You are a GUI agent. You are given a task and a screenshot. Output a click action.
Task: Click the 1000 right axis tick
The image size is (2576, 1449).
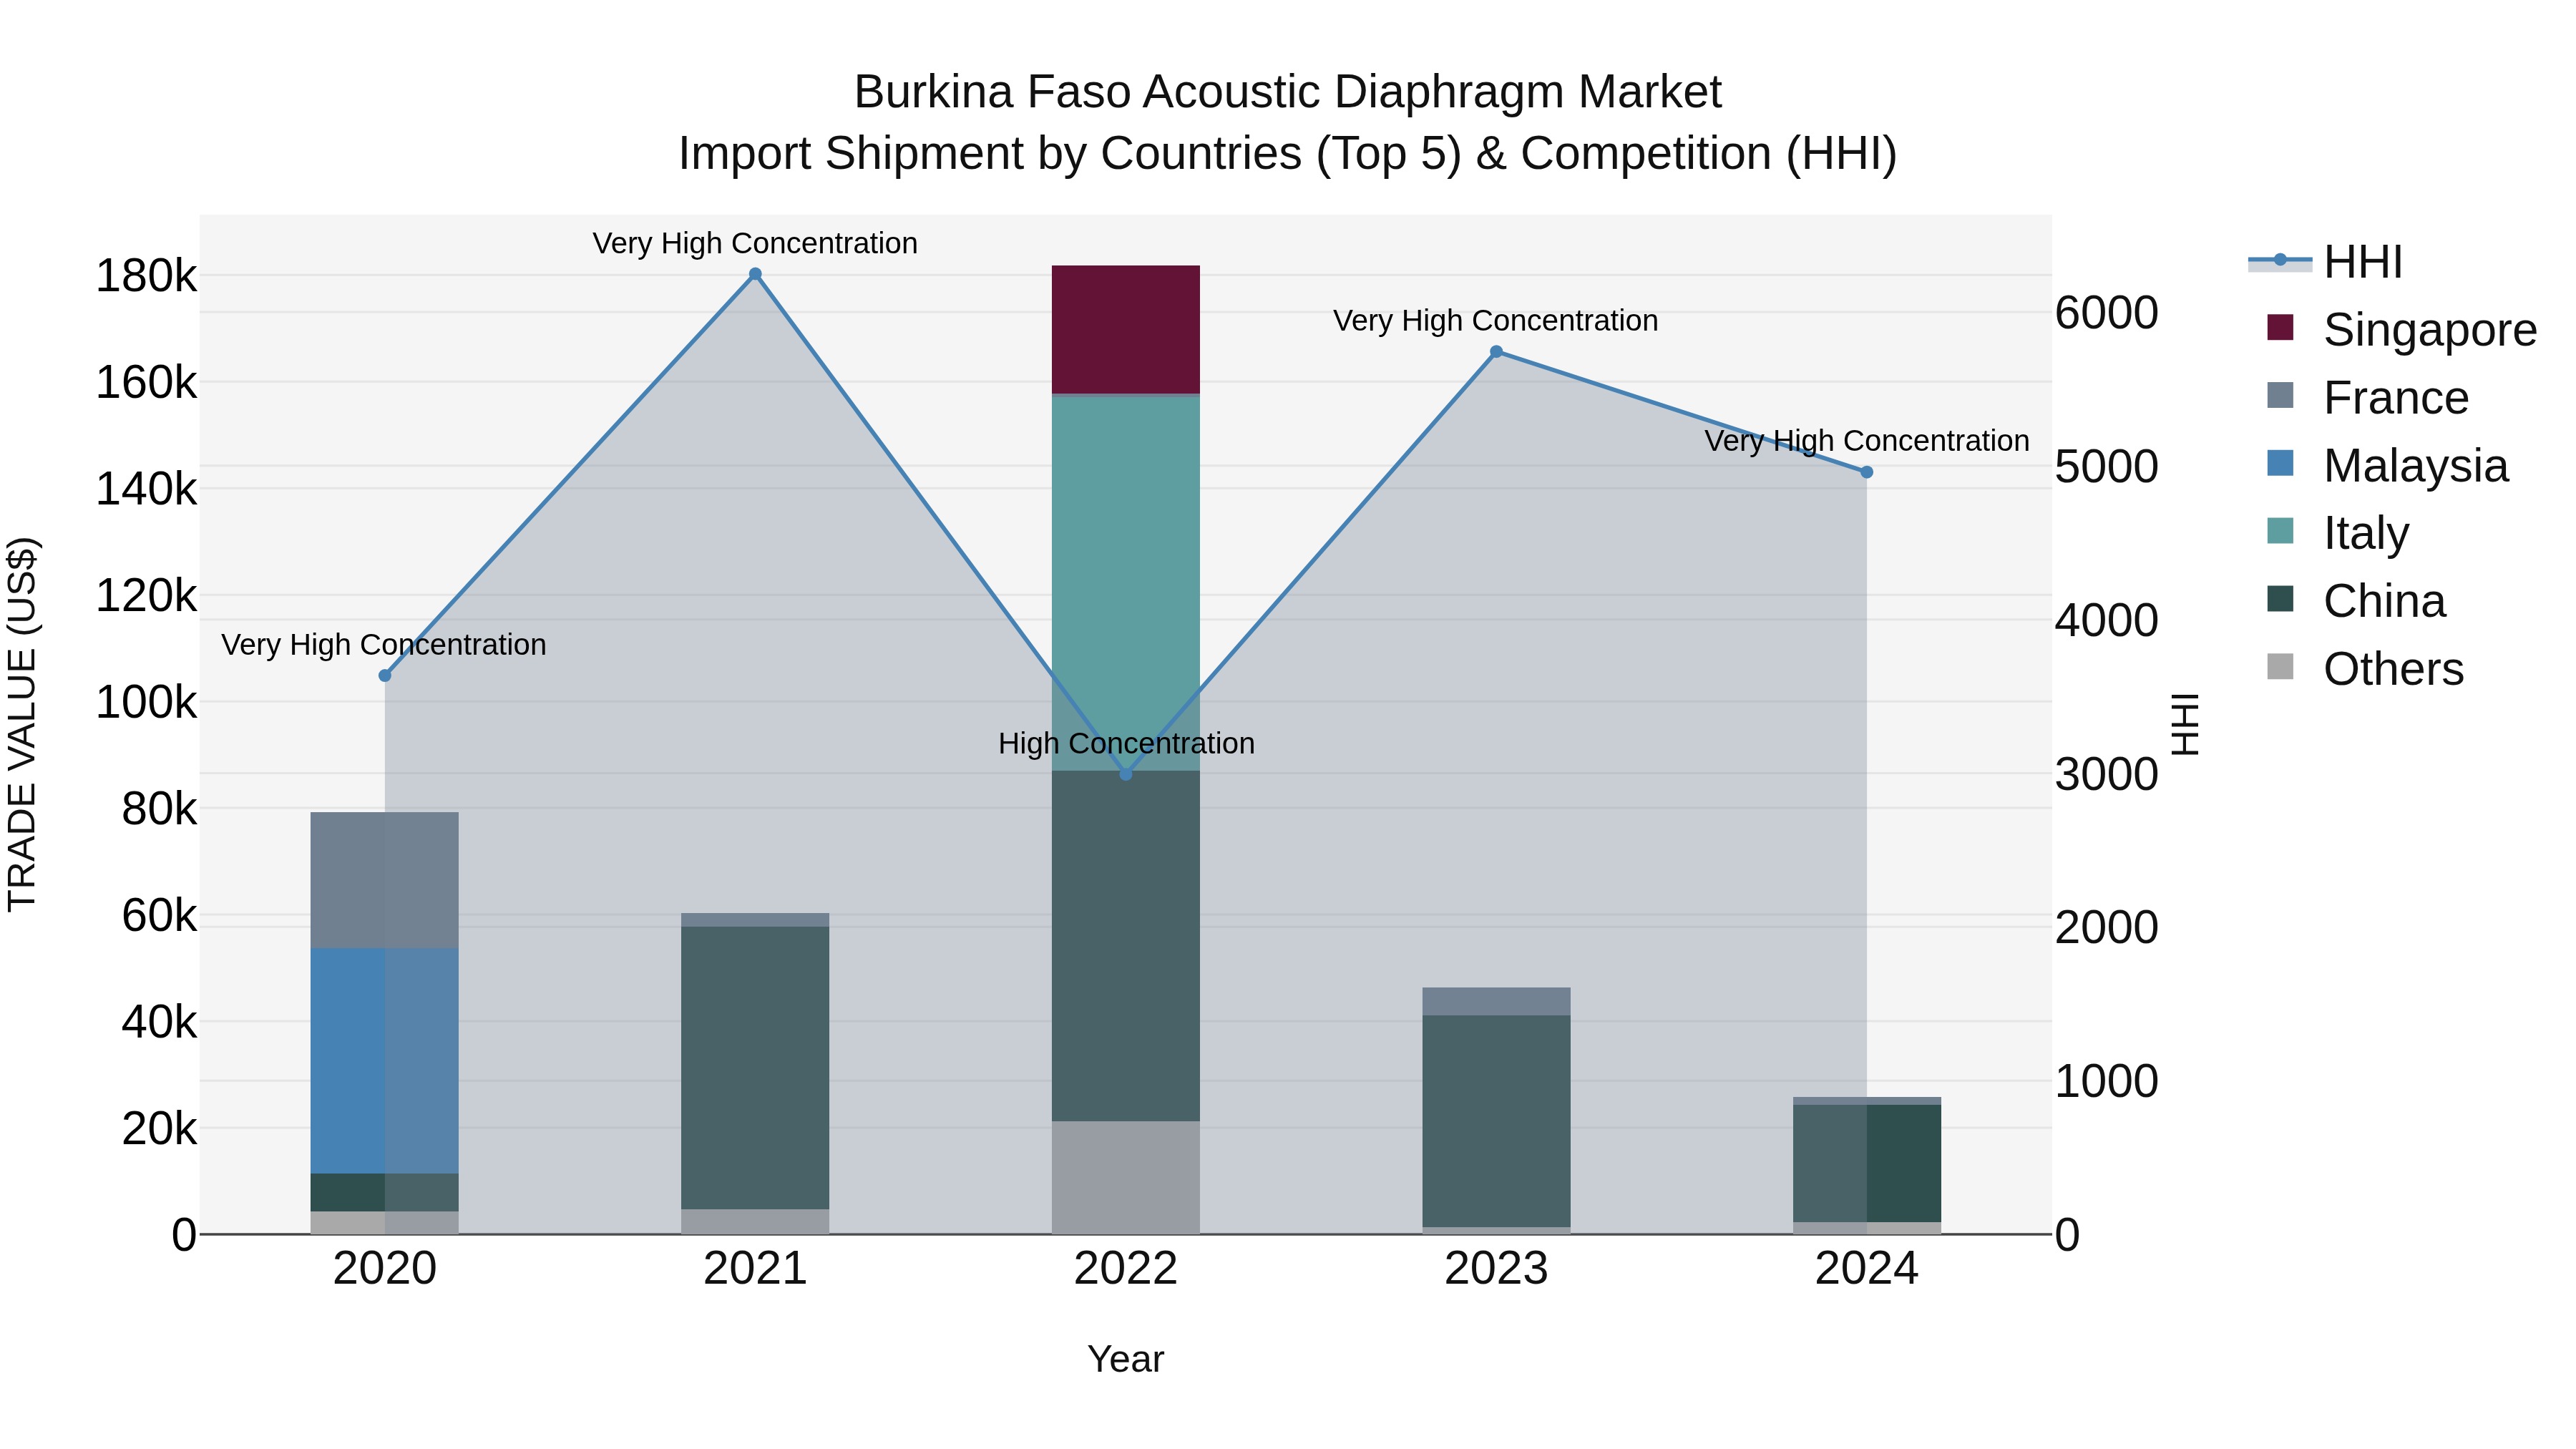[2107, 1081]
